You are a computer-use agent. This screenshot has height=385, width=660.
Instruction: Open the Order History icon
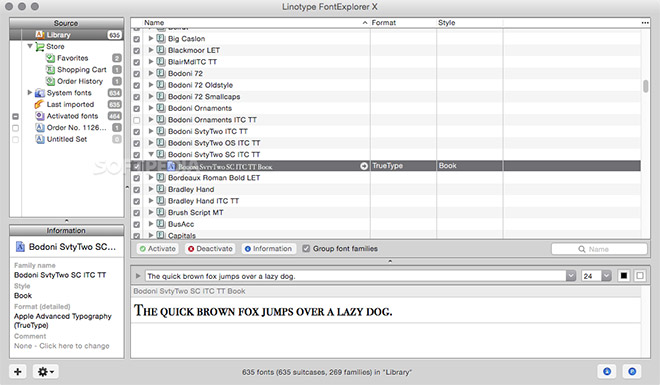click(50, 81)
